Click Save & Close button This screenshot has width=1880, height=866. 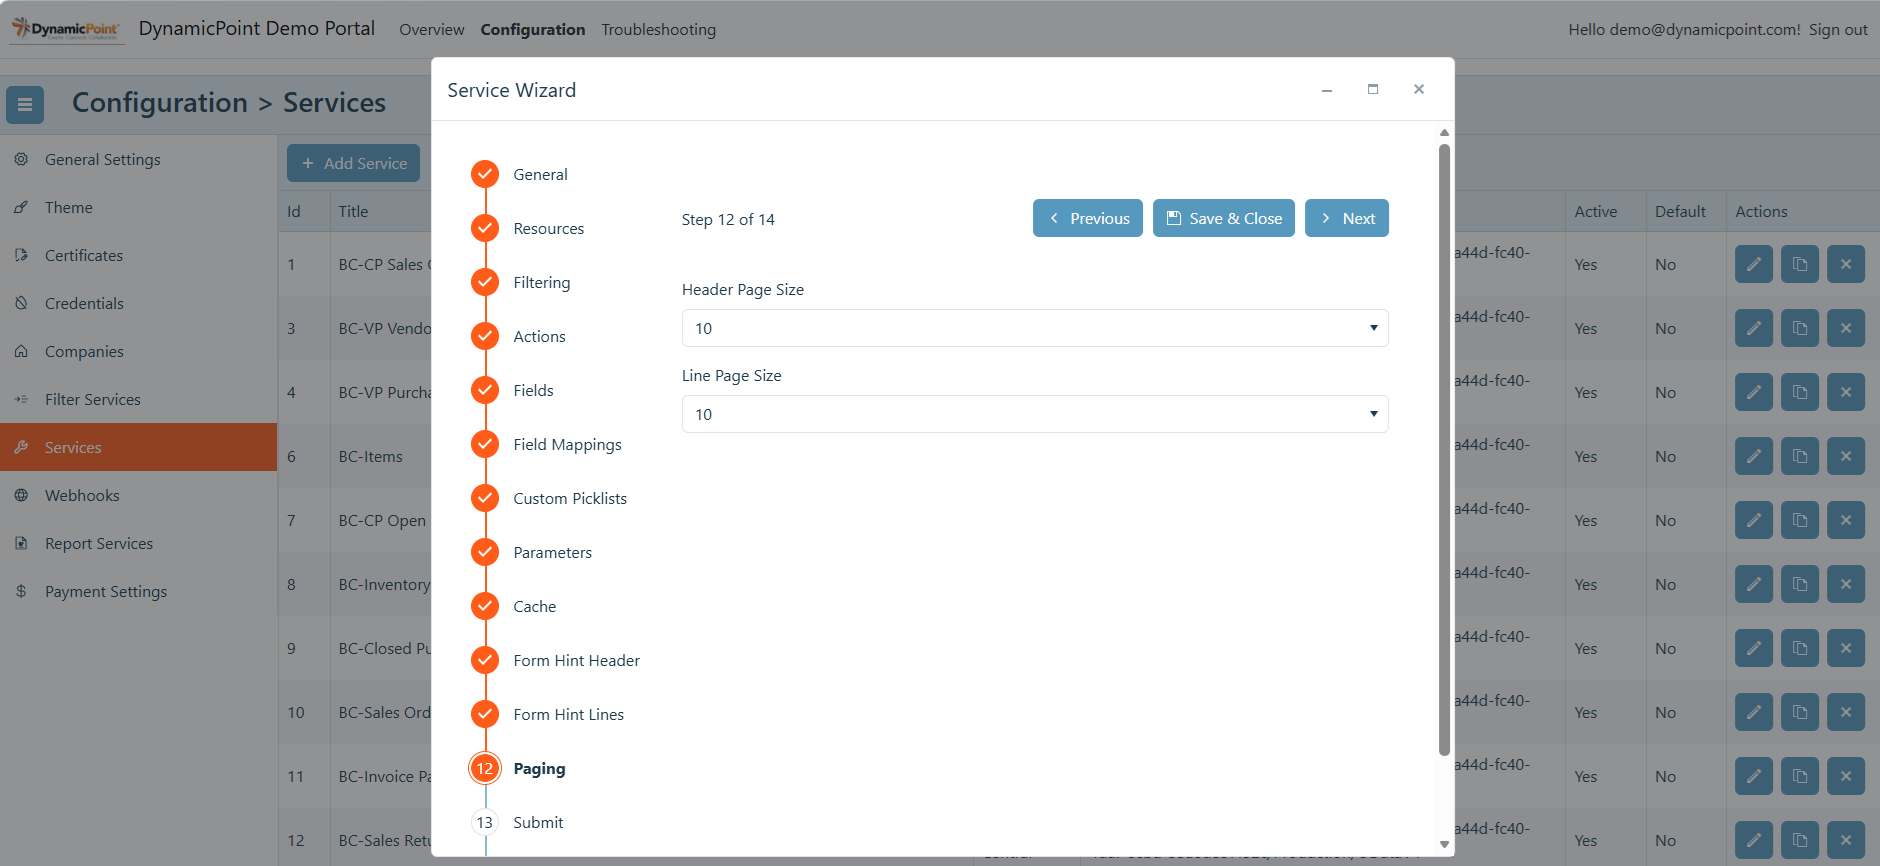click(1224, 218)
